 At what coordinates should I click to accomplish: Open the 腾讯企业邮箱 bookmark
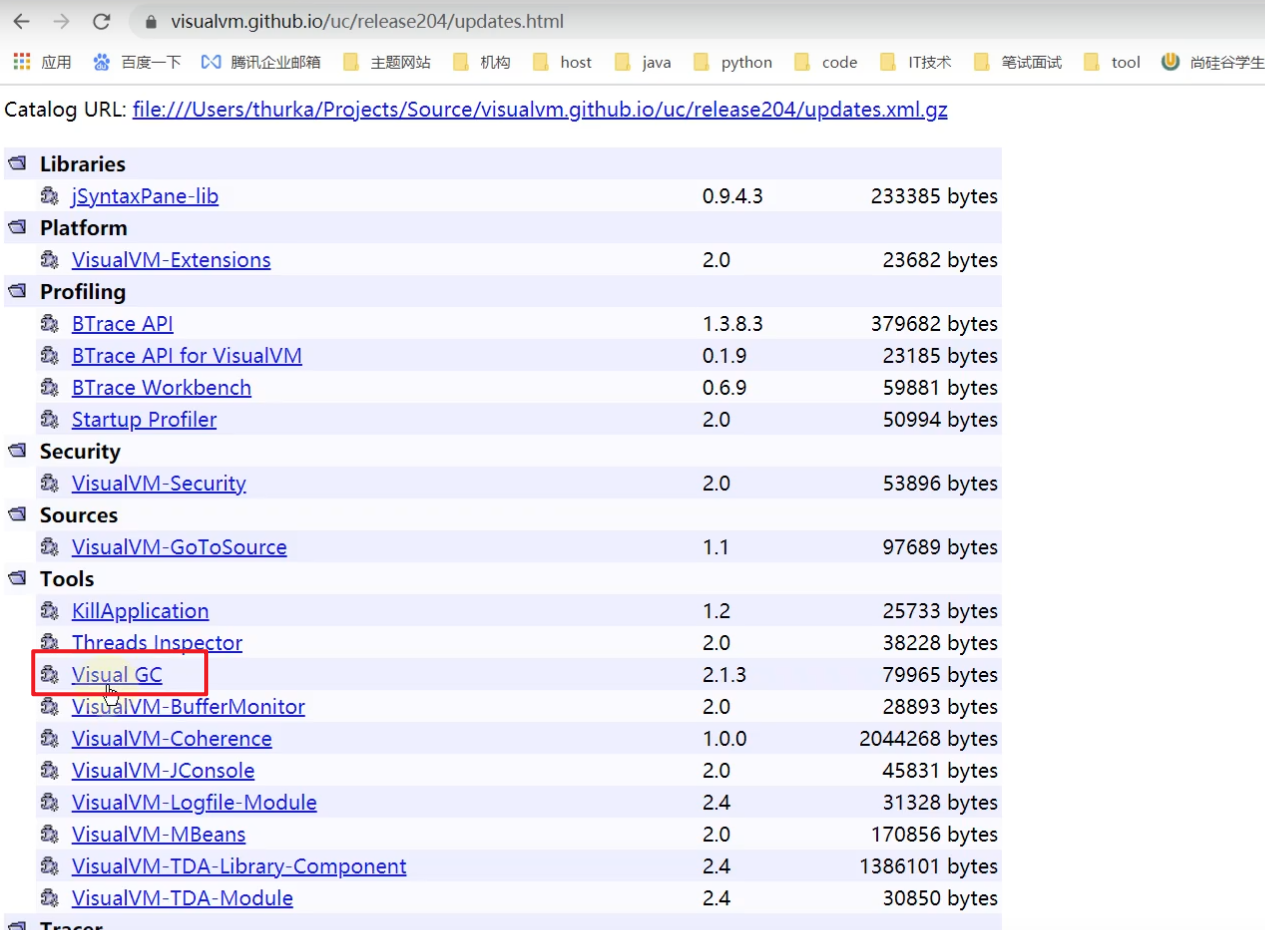point(261,62)
